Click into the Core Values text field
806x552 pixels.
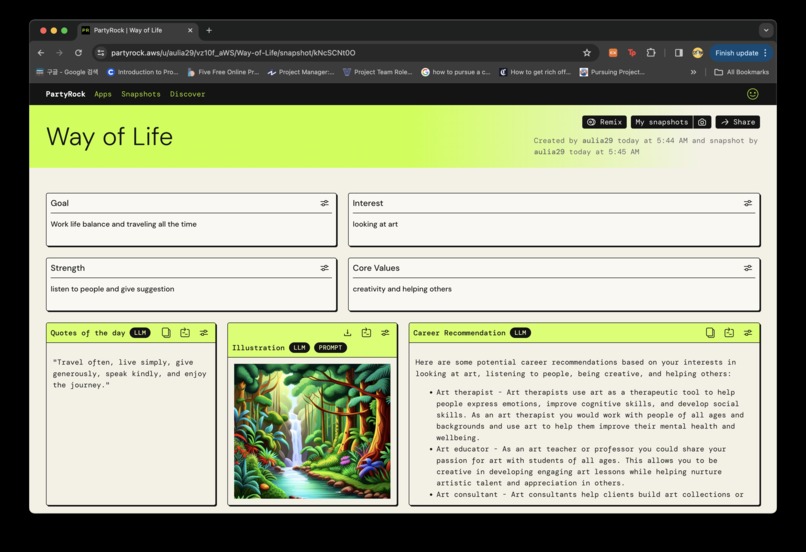pos(554,289)
